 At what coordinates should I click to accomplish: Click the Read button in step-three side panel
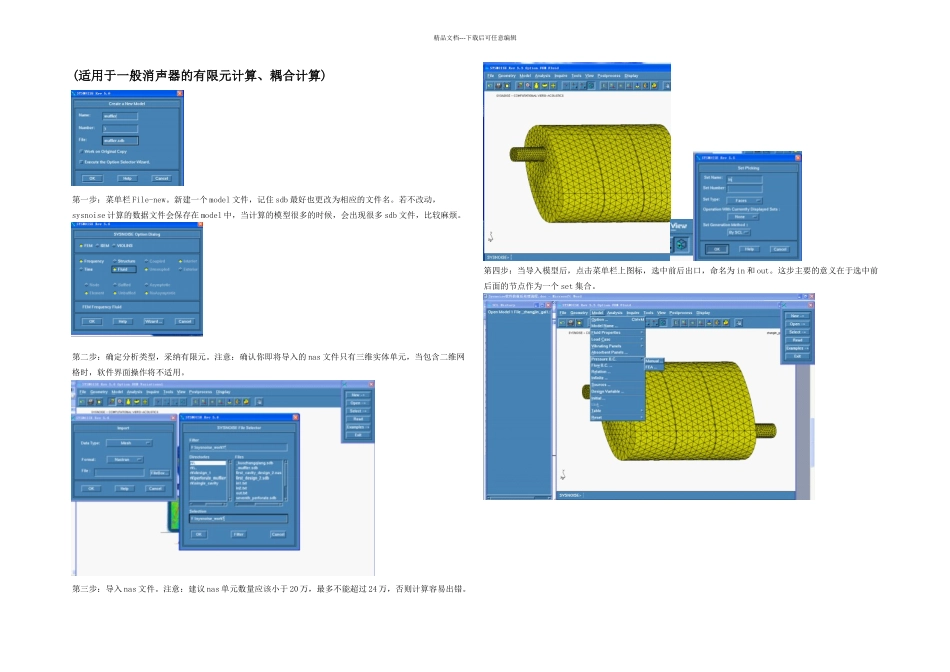(x=358, y=419)
